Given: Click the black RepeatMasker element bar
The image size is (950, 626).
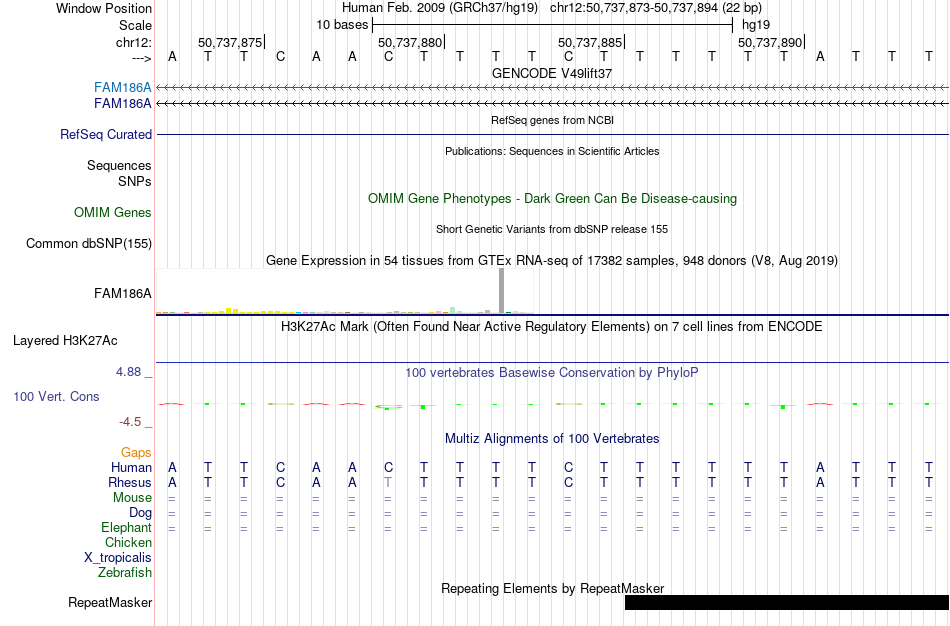Looking at the screenshot, I should (x=787, y=602).
